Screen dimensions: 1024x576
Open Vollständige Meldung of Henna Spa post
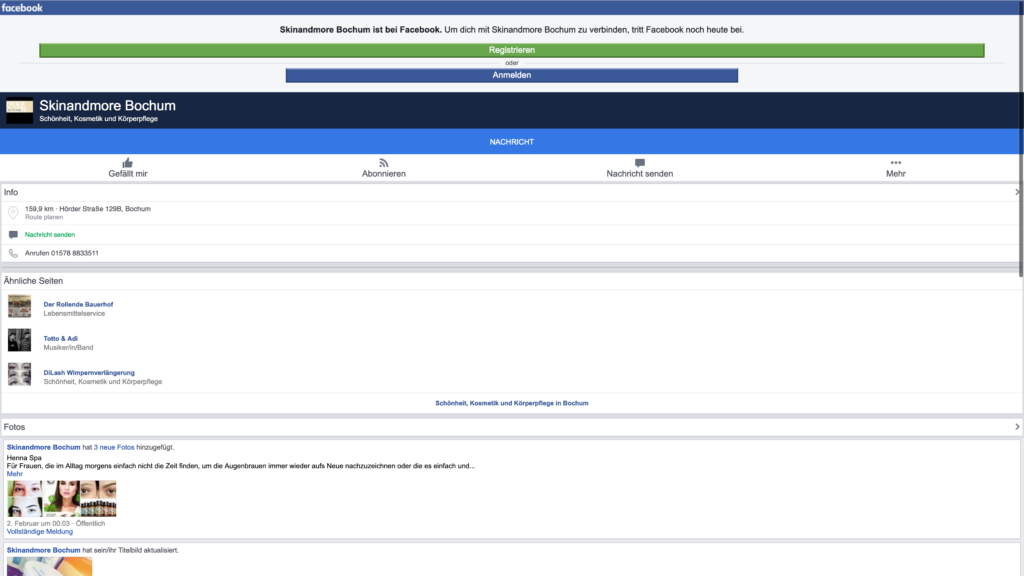point(40,532)
